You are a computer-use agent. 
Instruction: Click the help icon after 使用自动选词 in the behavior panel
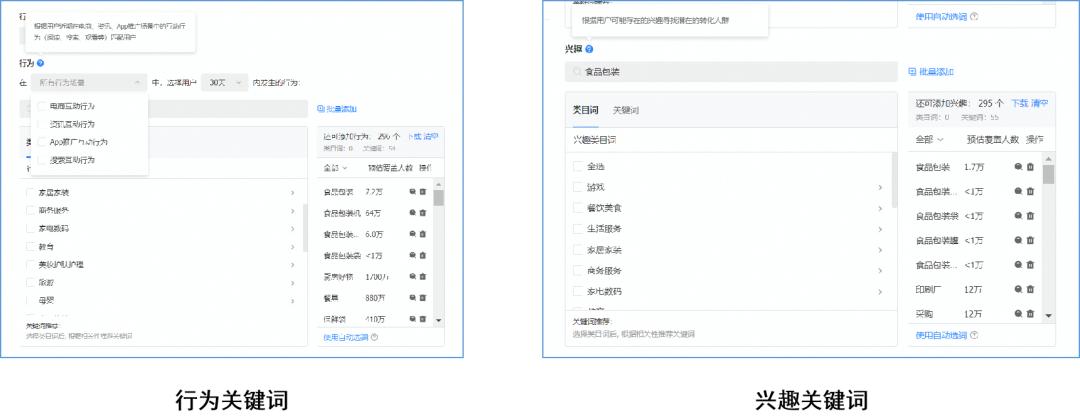[375, 338]
